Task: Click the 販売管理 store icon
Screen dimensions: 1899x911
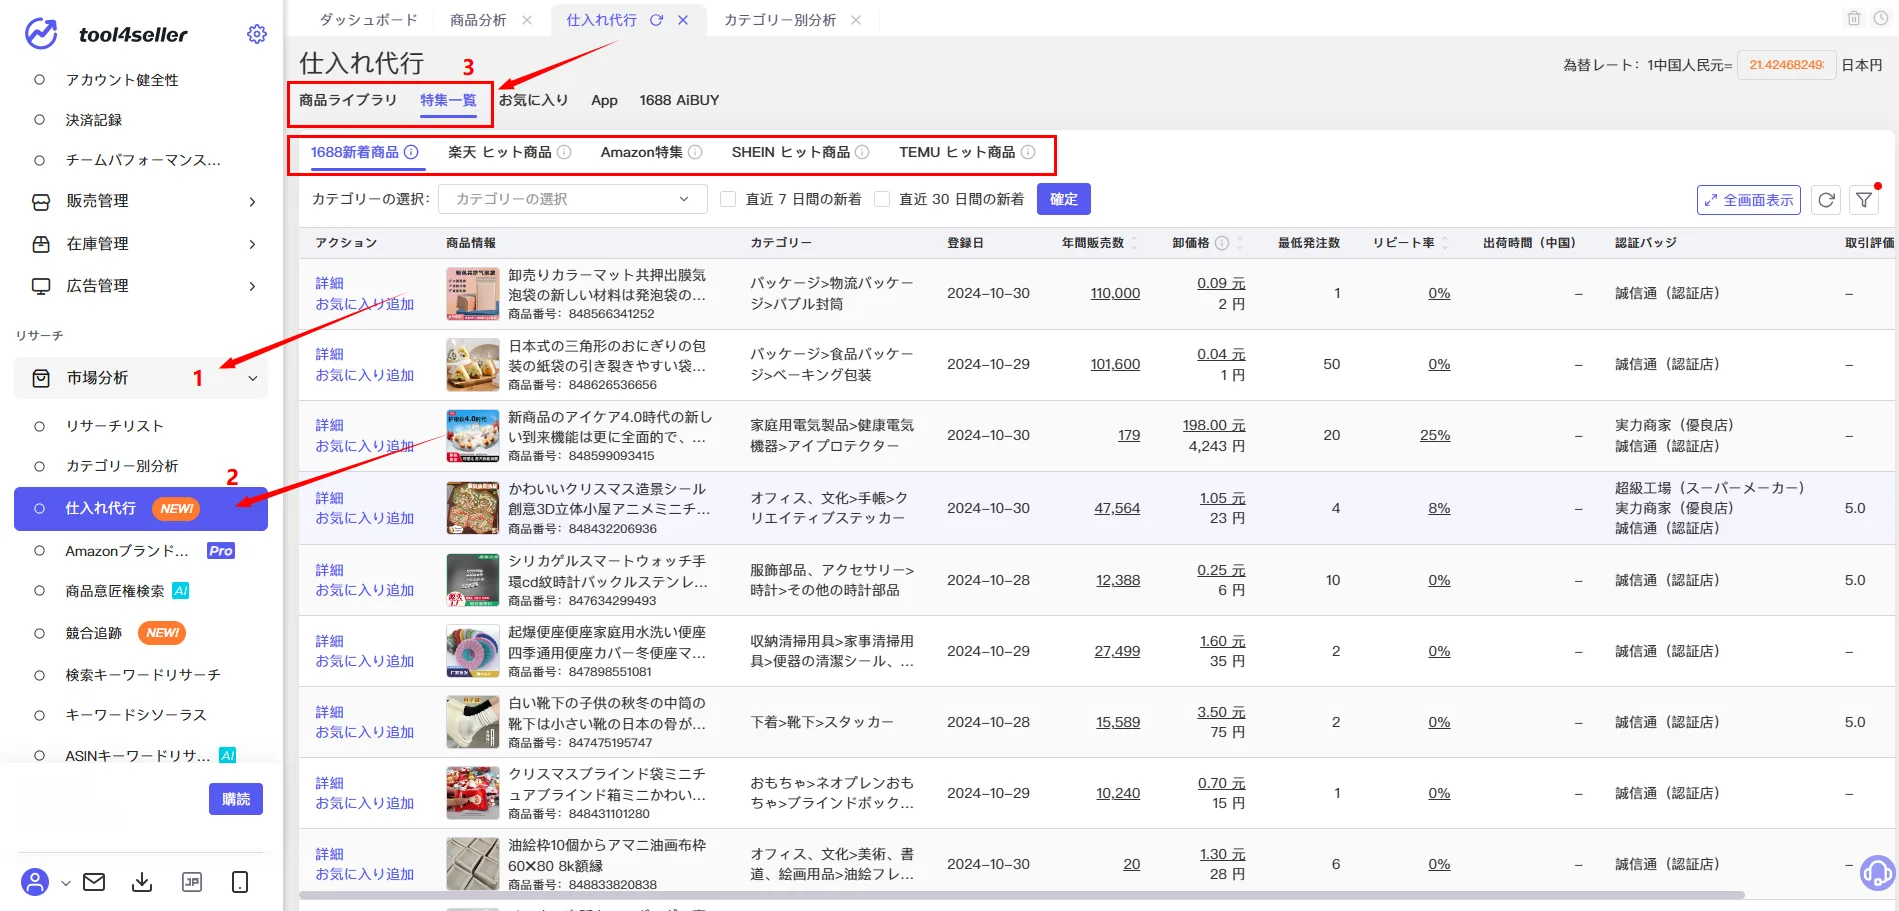Action: (x=41, y=202)
